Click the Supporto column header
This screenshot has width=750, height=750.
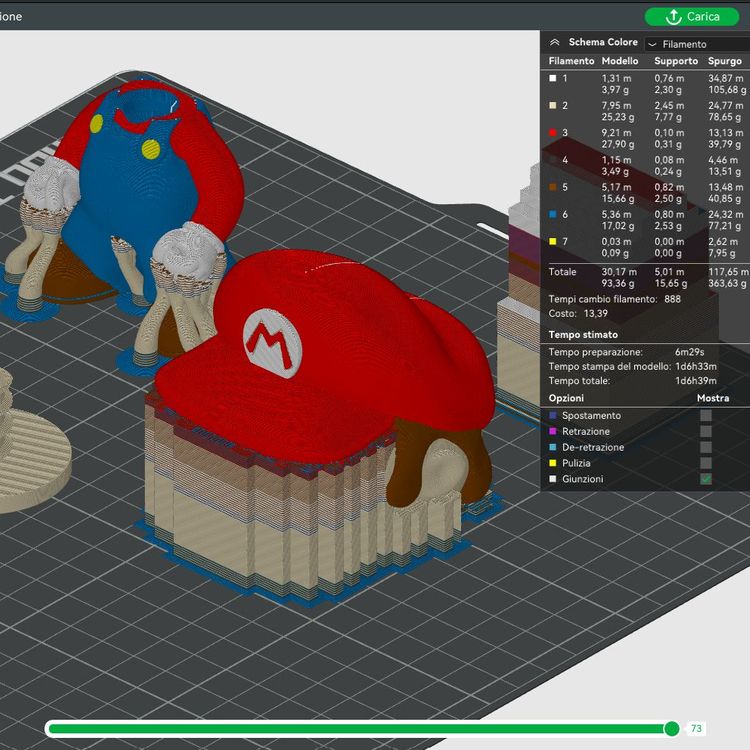[x=676, y=61]
